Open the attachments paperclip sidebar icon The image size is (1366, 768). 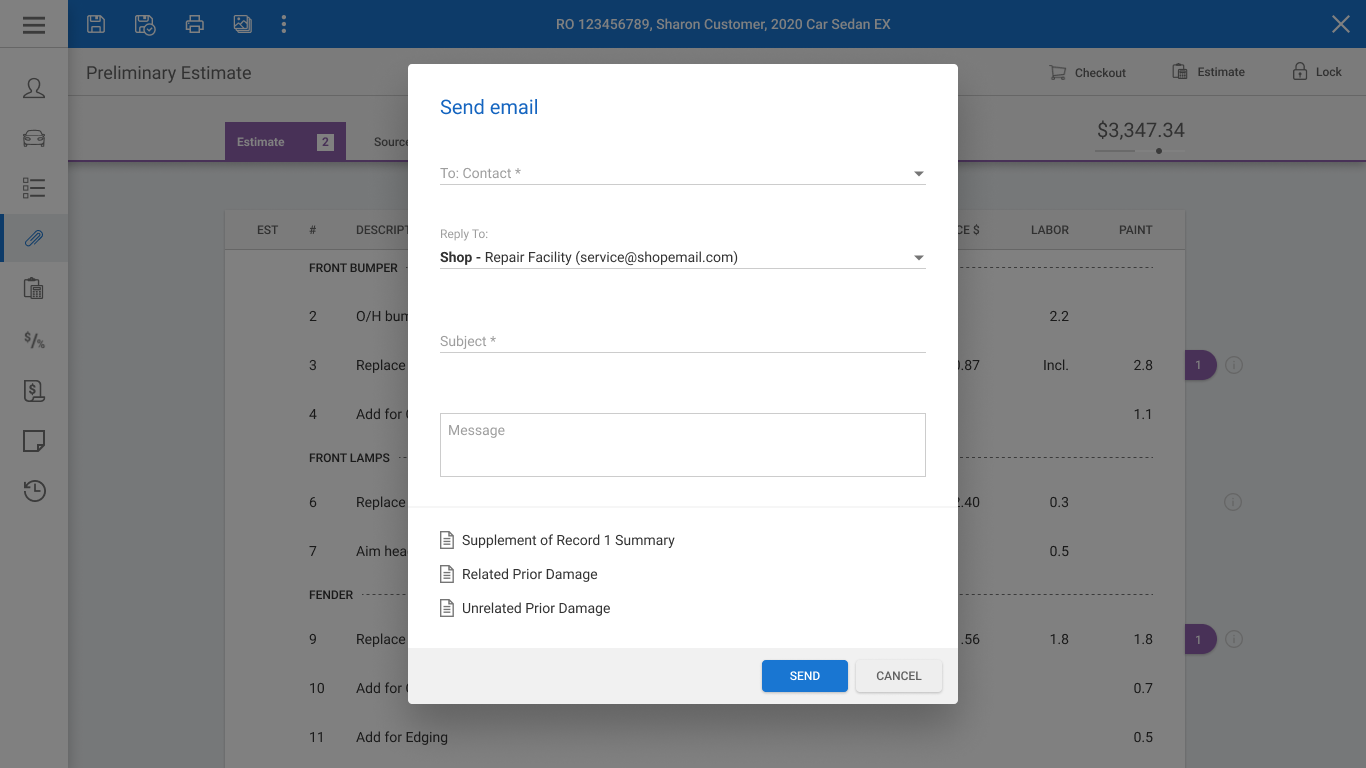point(34,238)
